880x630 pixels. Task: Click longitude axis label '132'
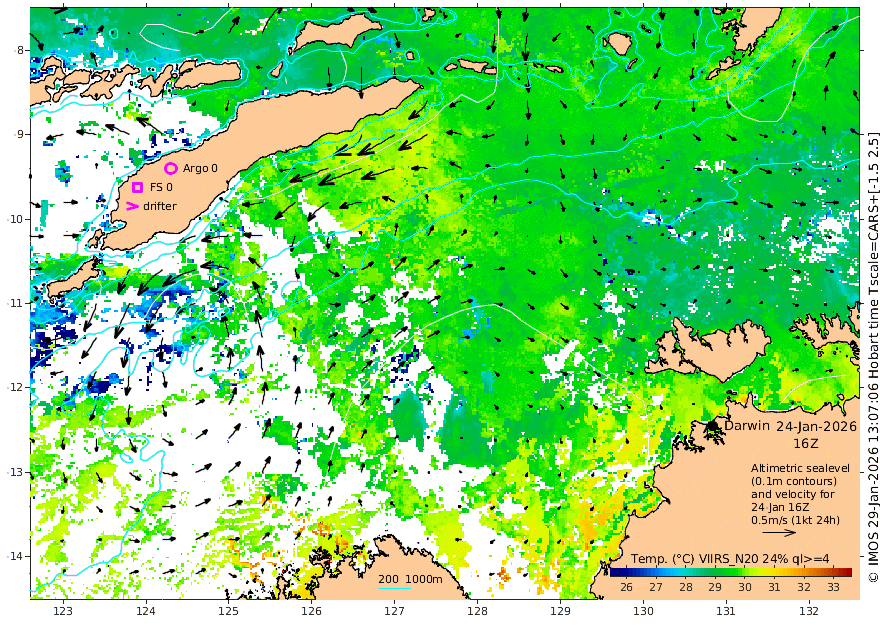point(809,611)
